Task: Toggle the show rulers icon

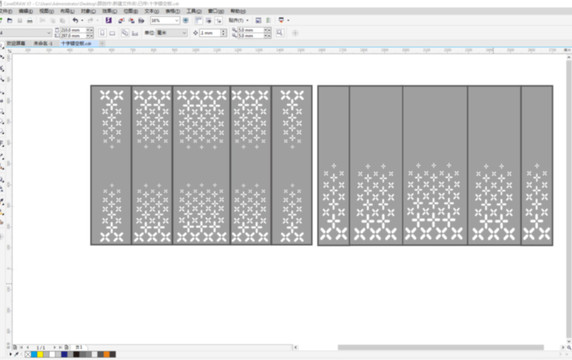Action: click(198, 20)
